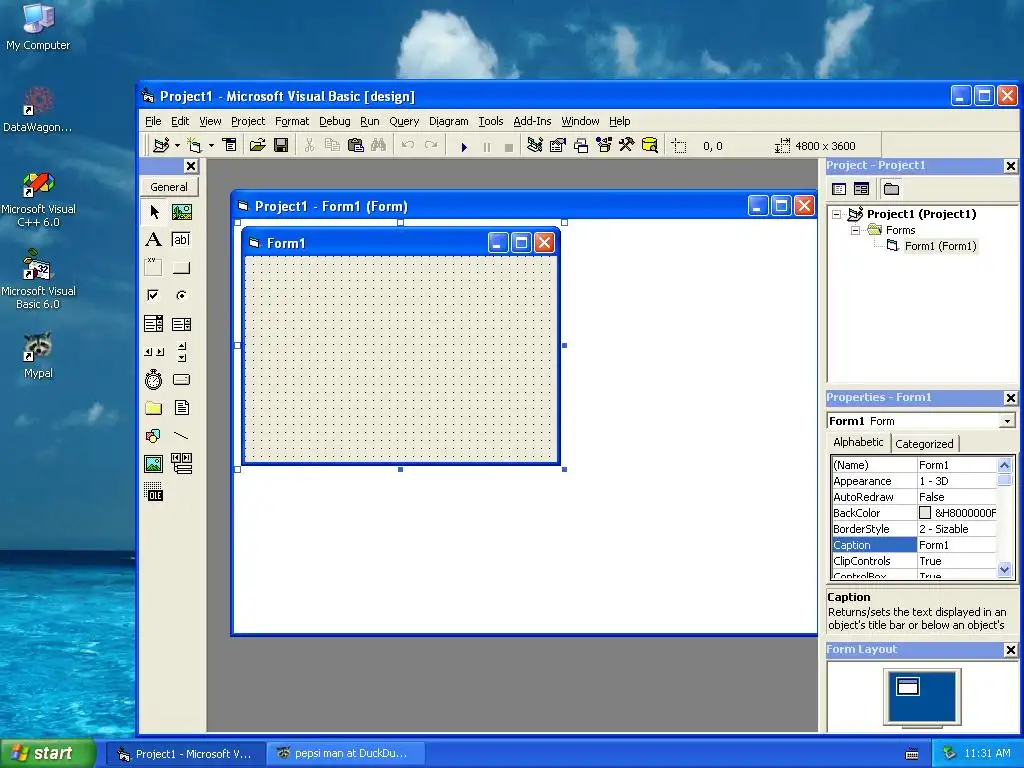
Task: Click the Windows Start button
Action: (47, 753)
